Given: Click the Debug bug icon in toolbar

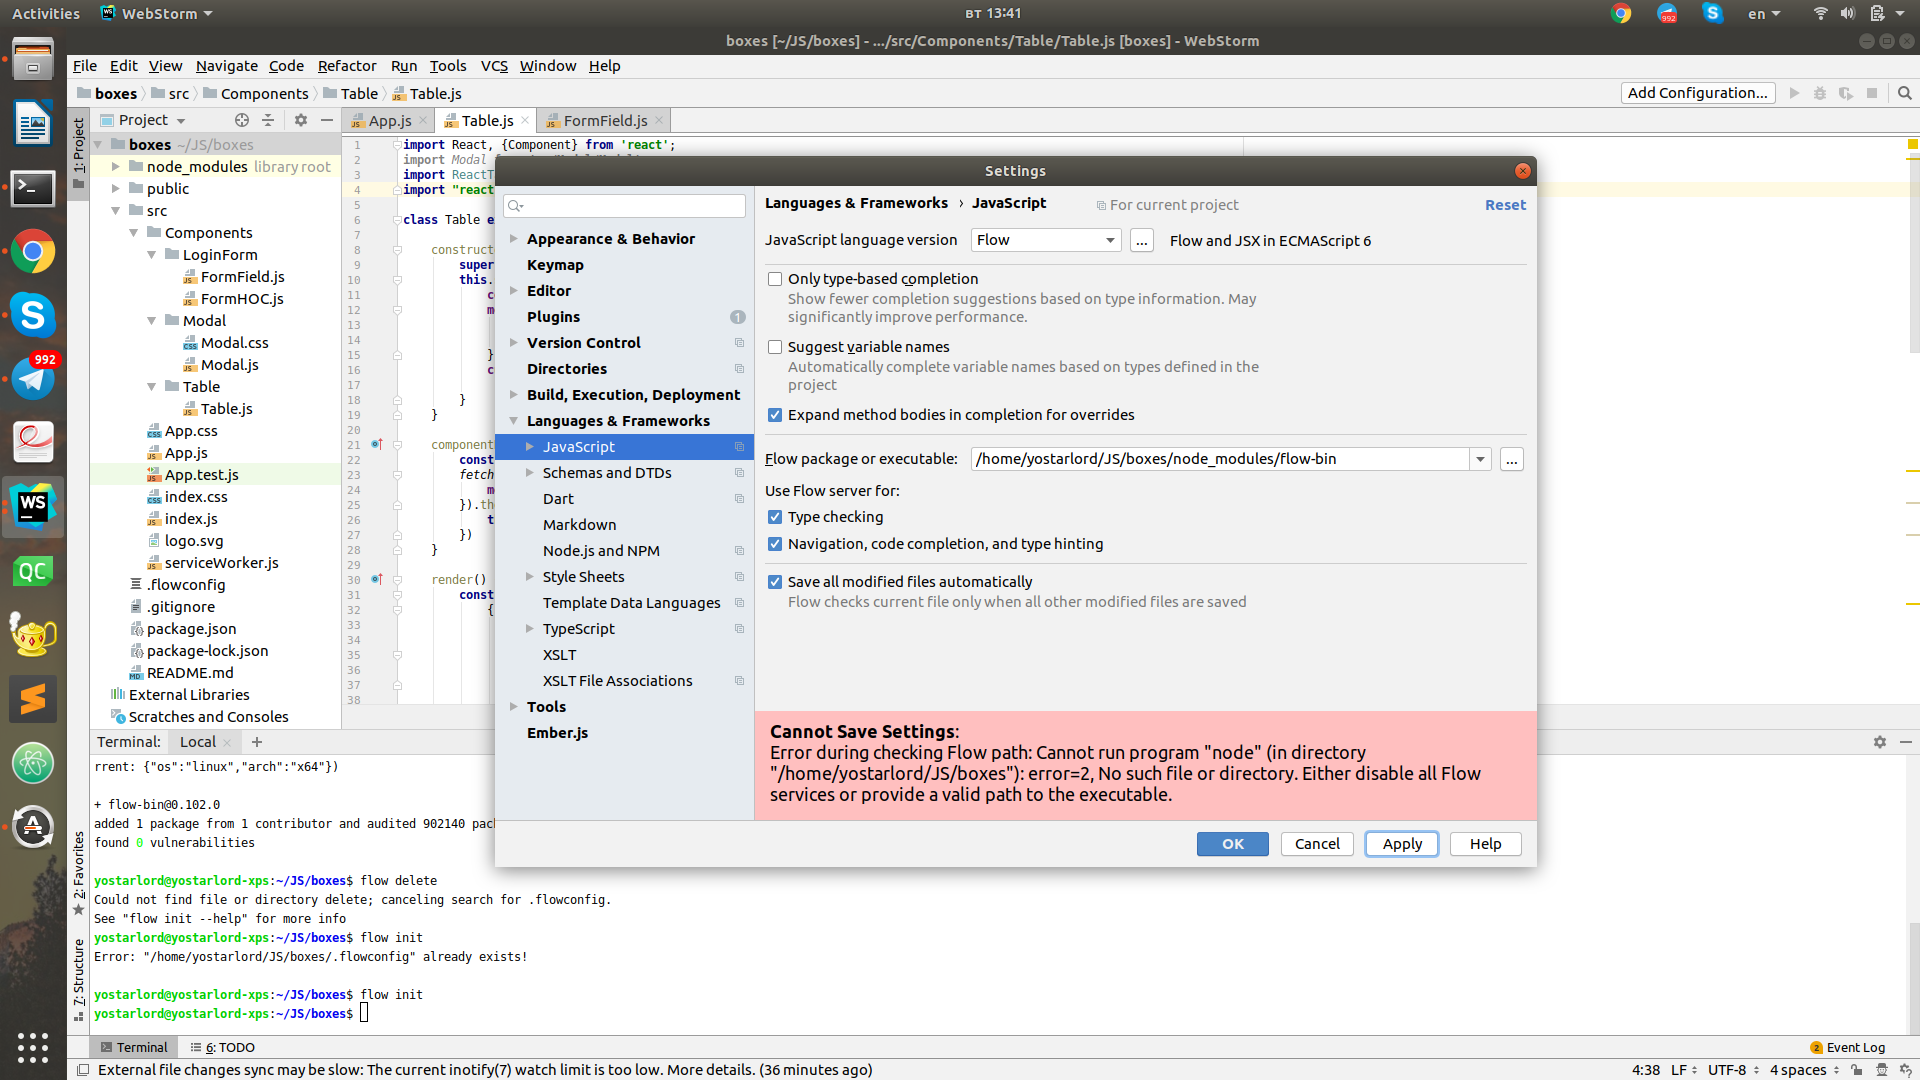Looking at the screenshot, I should tap(1820, 93).
